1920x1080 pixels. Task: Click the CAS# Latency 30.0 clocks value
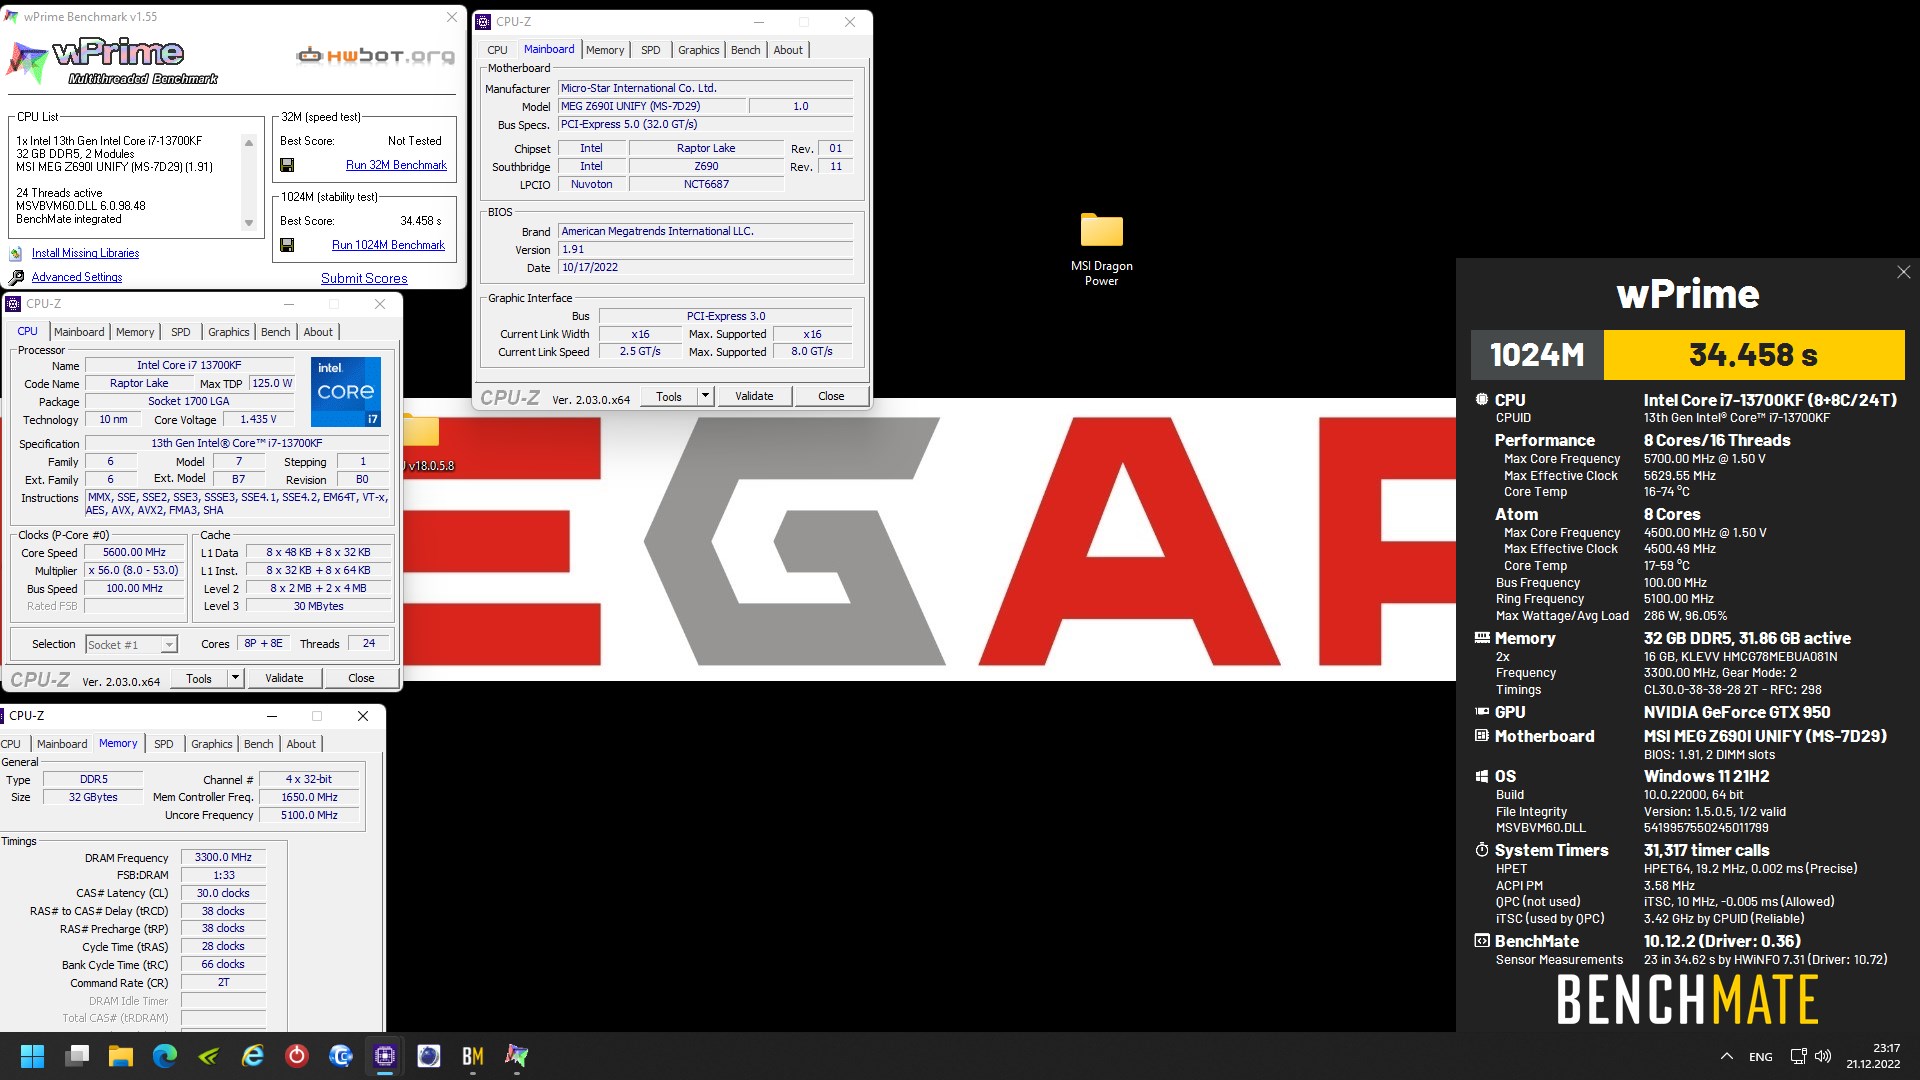coord(223,893)
